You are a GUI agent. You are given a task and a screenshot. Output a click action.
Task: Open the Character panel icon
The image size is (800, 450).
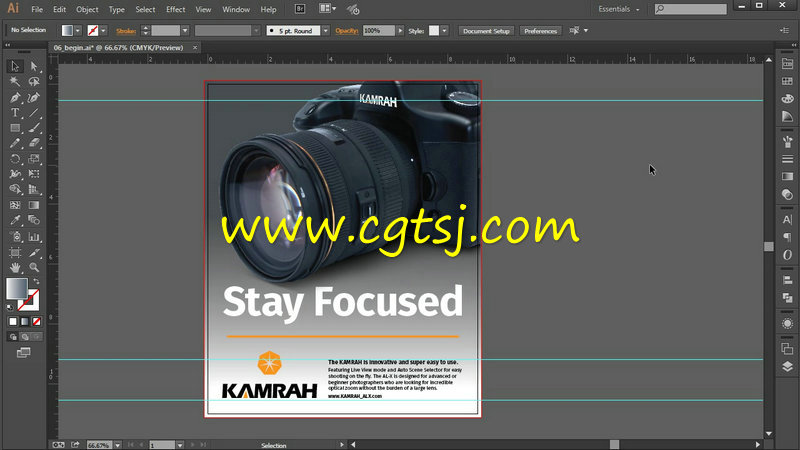pos(787,220)
